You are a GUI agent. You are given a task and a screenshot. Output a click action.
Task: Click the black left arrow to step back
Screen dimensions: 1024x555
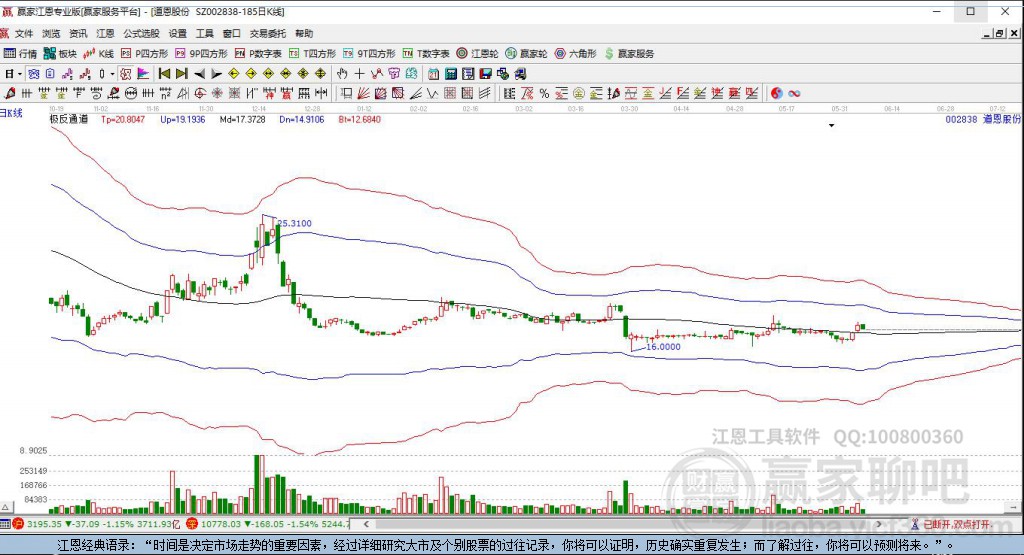pyautogui.click(x=200, y=74)
